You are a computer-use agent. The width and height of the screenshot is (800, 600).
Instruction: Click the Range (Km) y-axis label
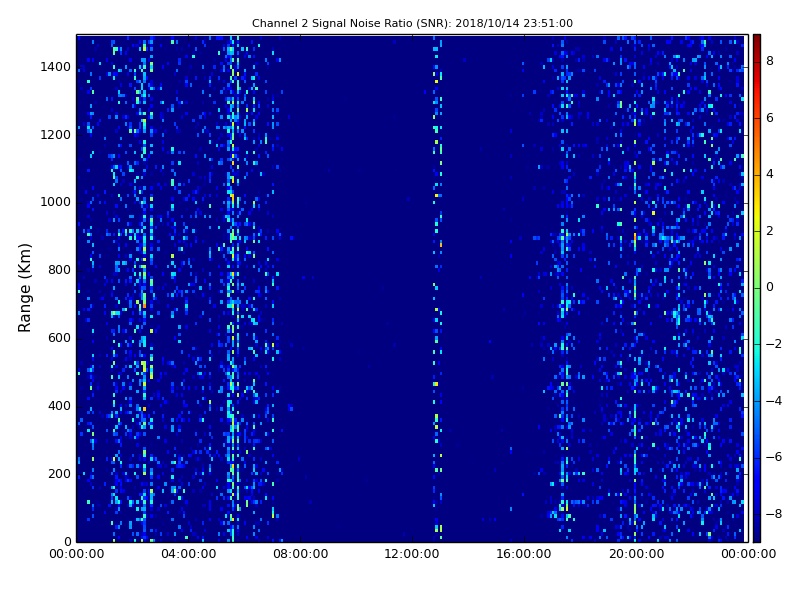point(24,288)
